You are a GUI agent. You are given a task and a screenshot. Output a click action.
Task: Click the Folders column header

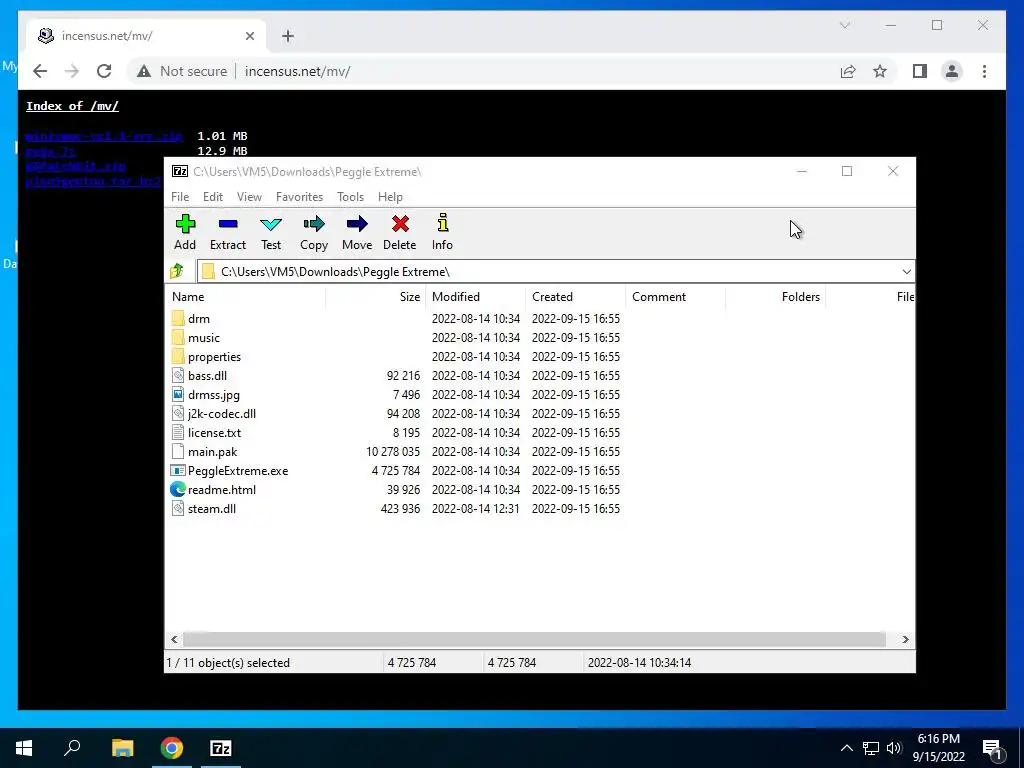(775, 296)
